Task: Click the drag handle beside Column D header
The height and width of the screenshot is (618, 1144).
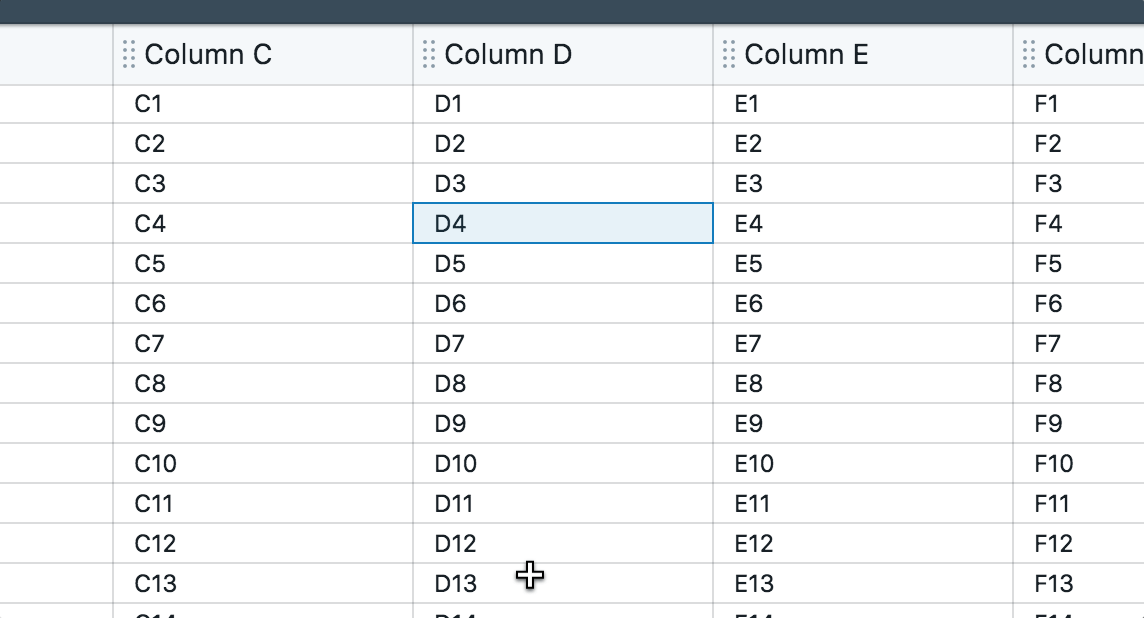Action: (428, 55)
